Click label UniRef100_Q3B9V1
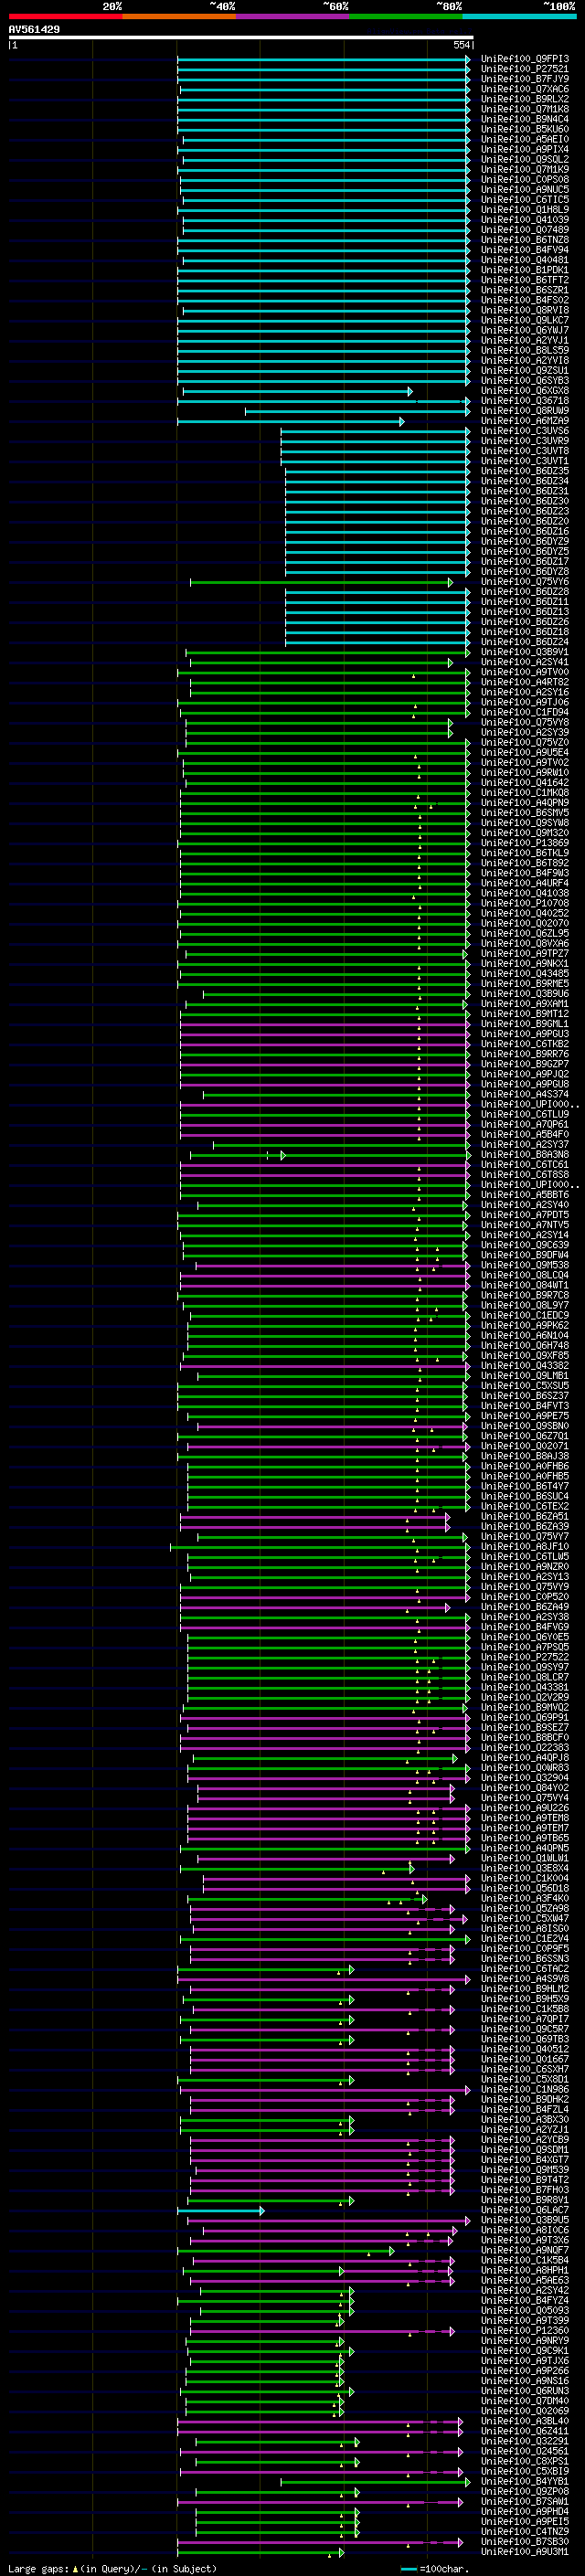 coord(525,652)
